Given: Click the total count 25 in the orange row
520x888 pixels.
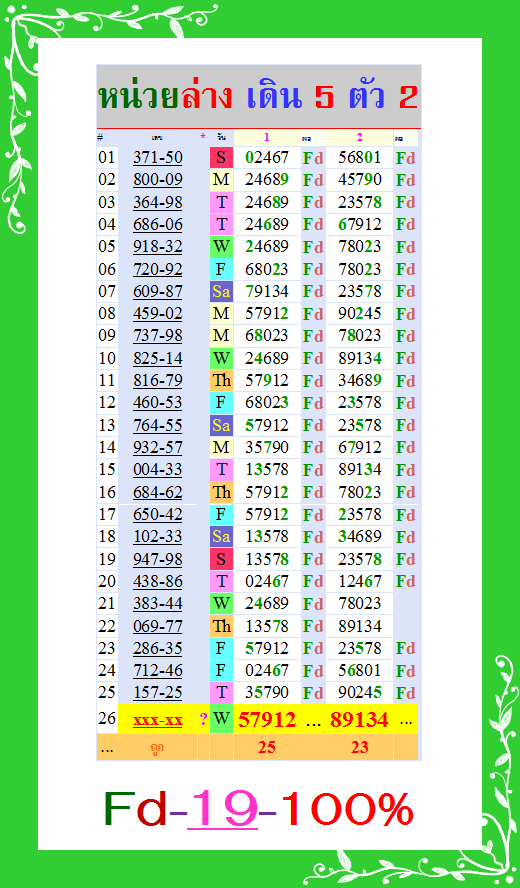Looking at the screenshot, I should pos(267,748).
